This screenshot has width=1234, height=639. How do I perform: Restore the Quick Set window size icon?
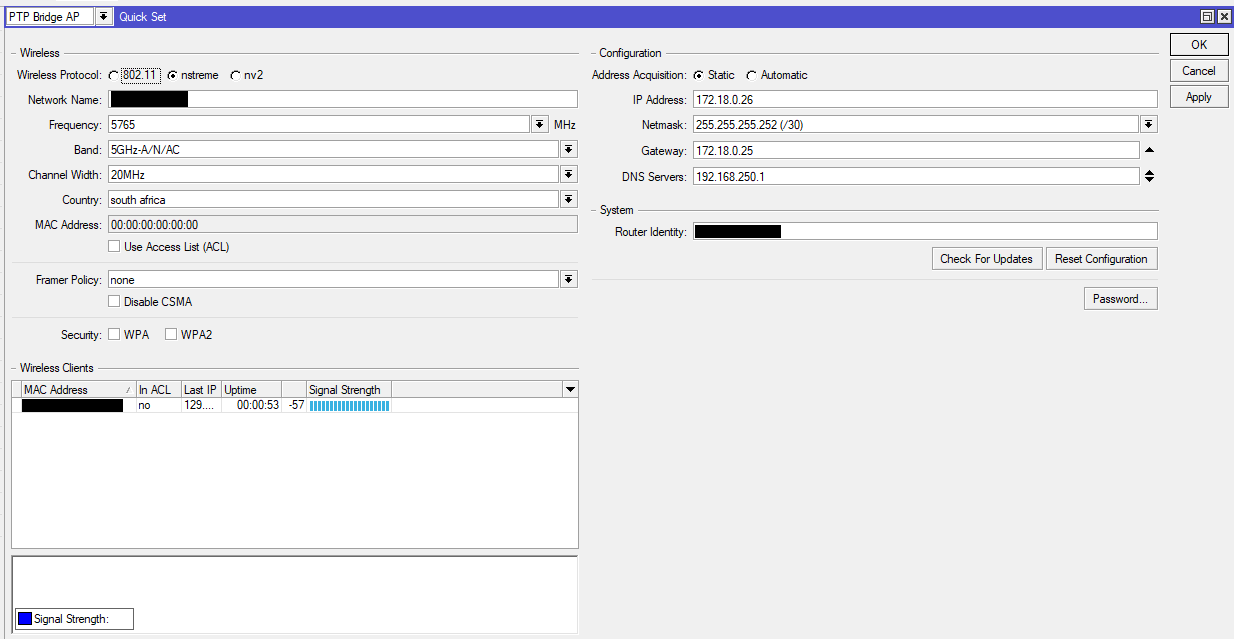(x=1207, y=17)
